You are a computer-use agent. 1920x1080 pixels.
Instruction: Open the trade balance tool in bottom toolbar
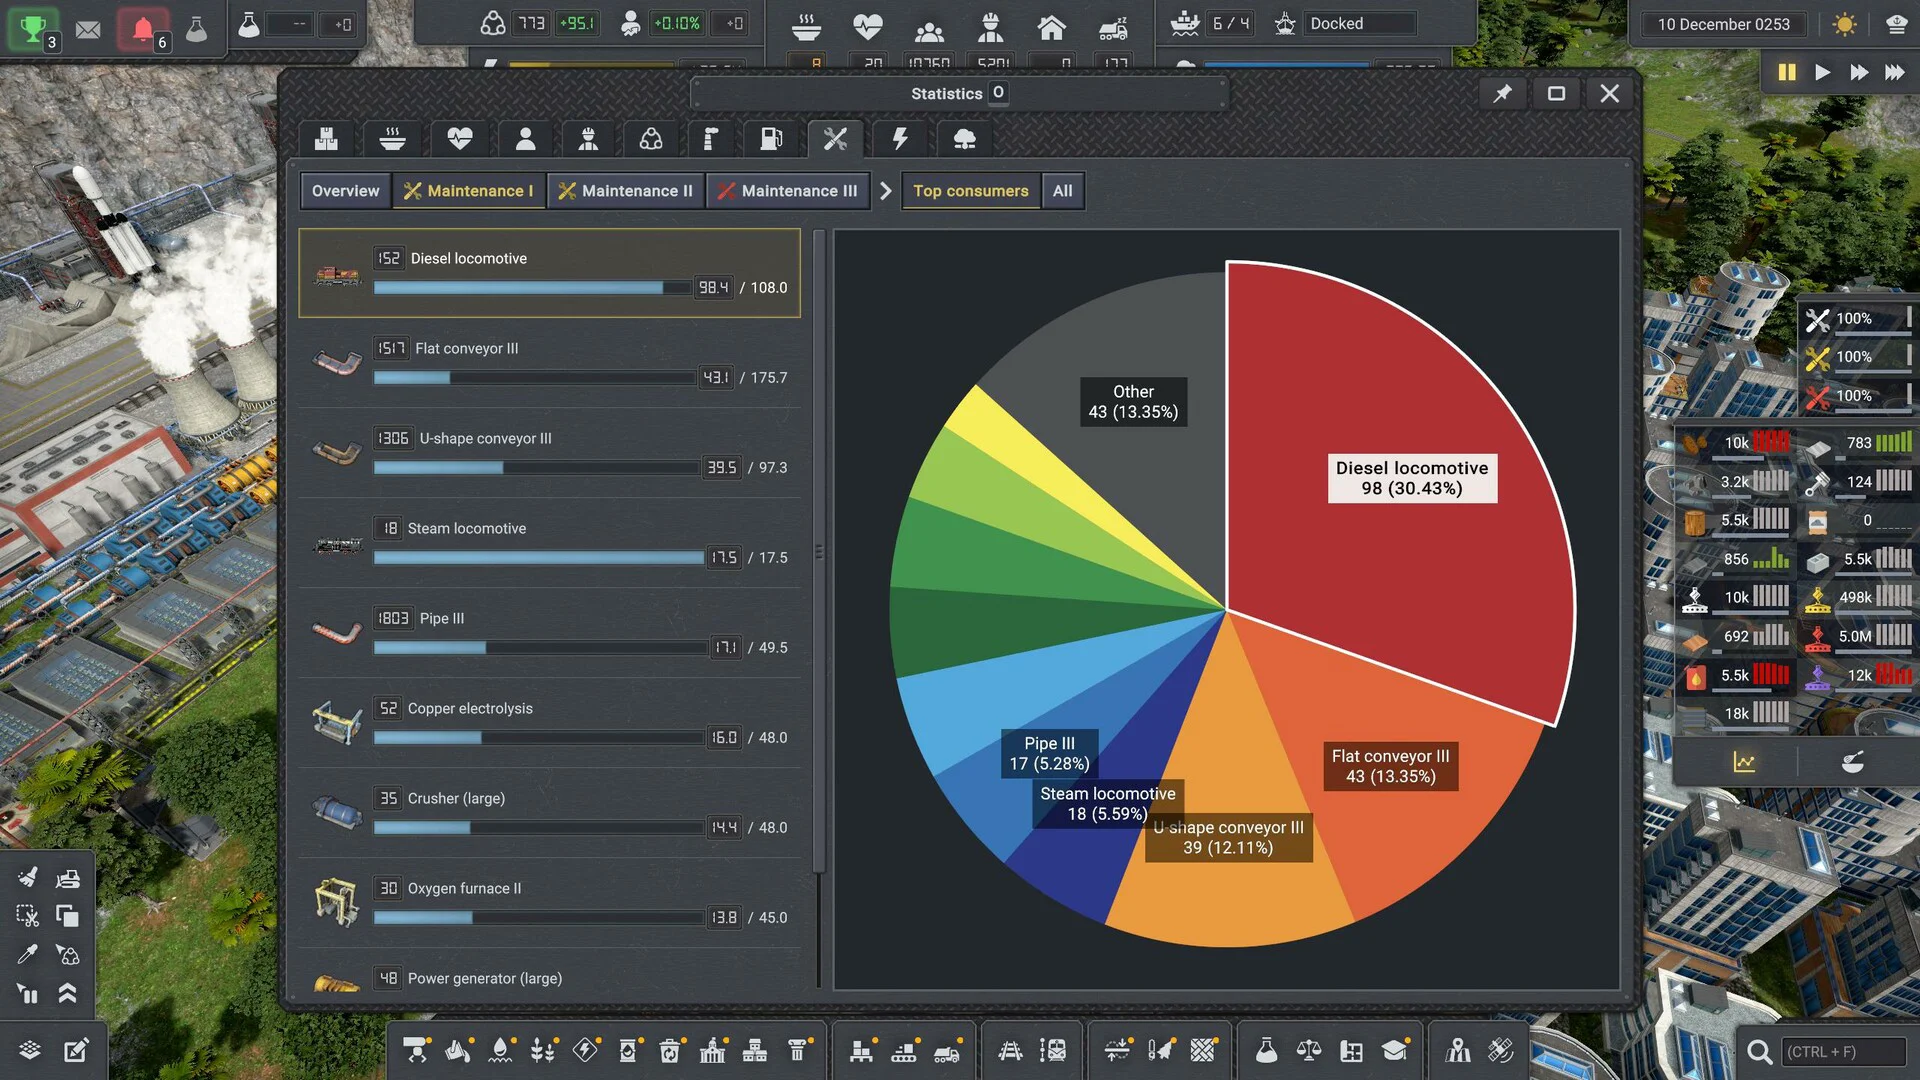click(x=1310, y=1051)
